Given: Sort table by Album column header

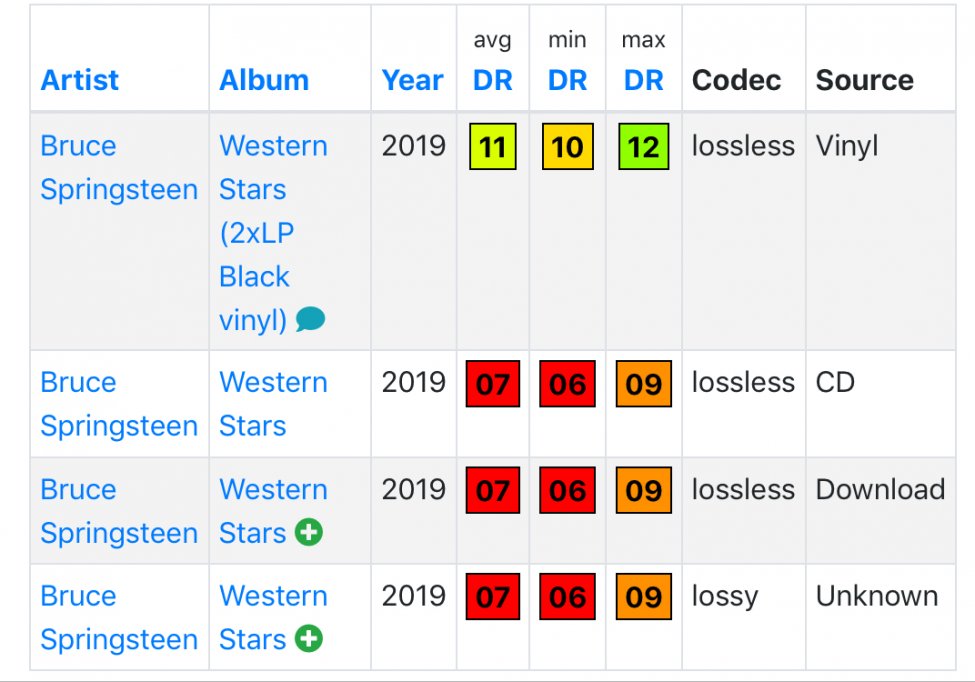Looking at the screenshot, I should (264, 80).
